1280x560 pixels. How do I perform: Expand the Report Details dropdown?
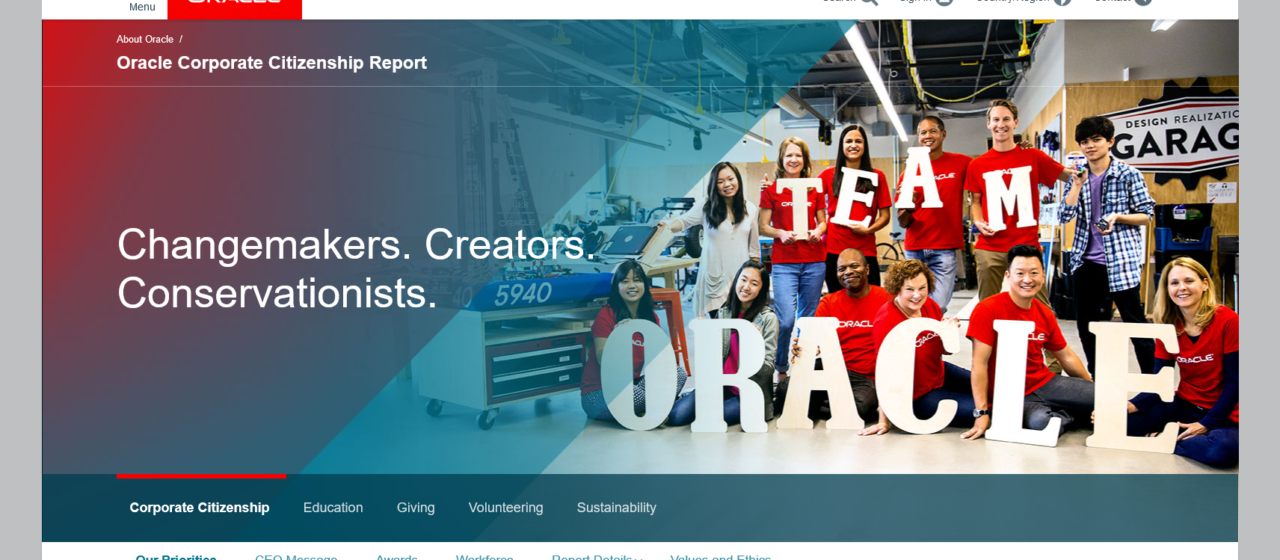coord(596,556)
